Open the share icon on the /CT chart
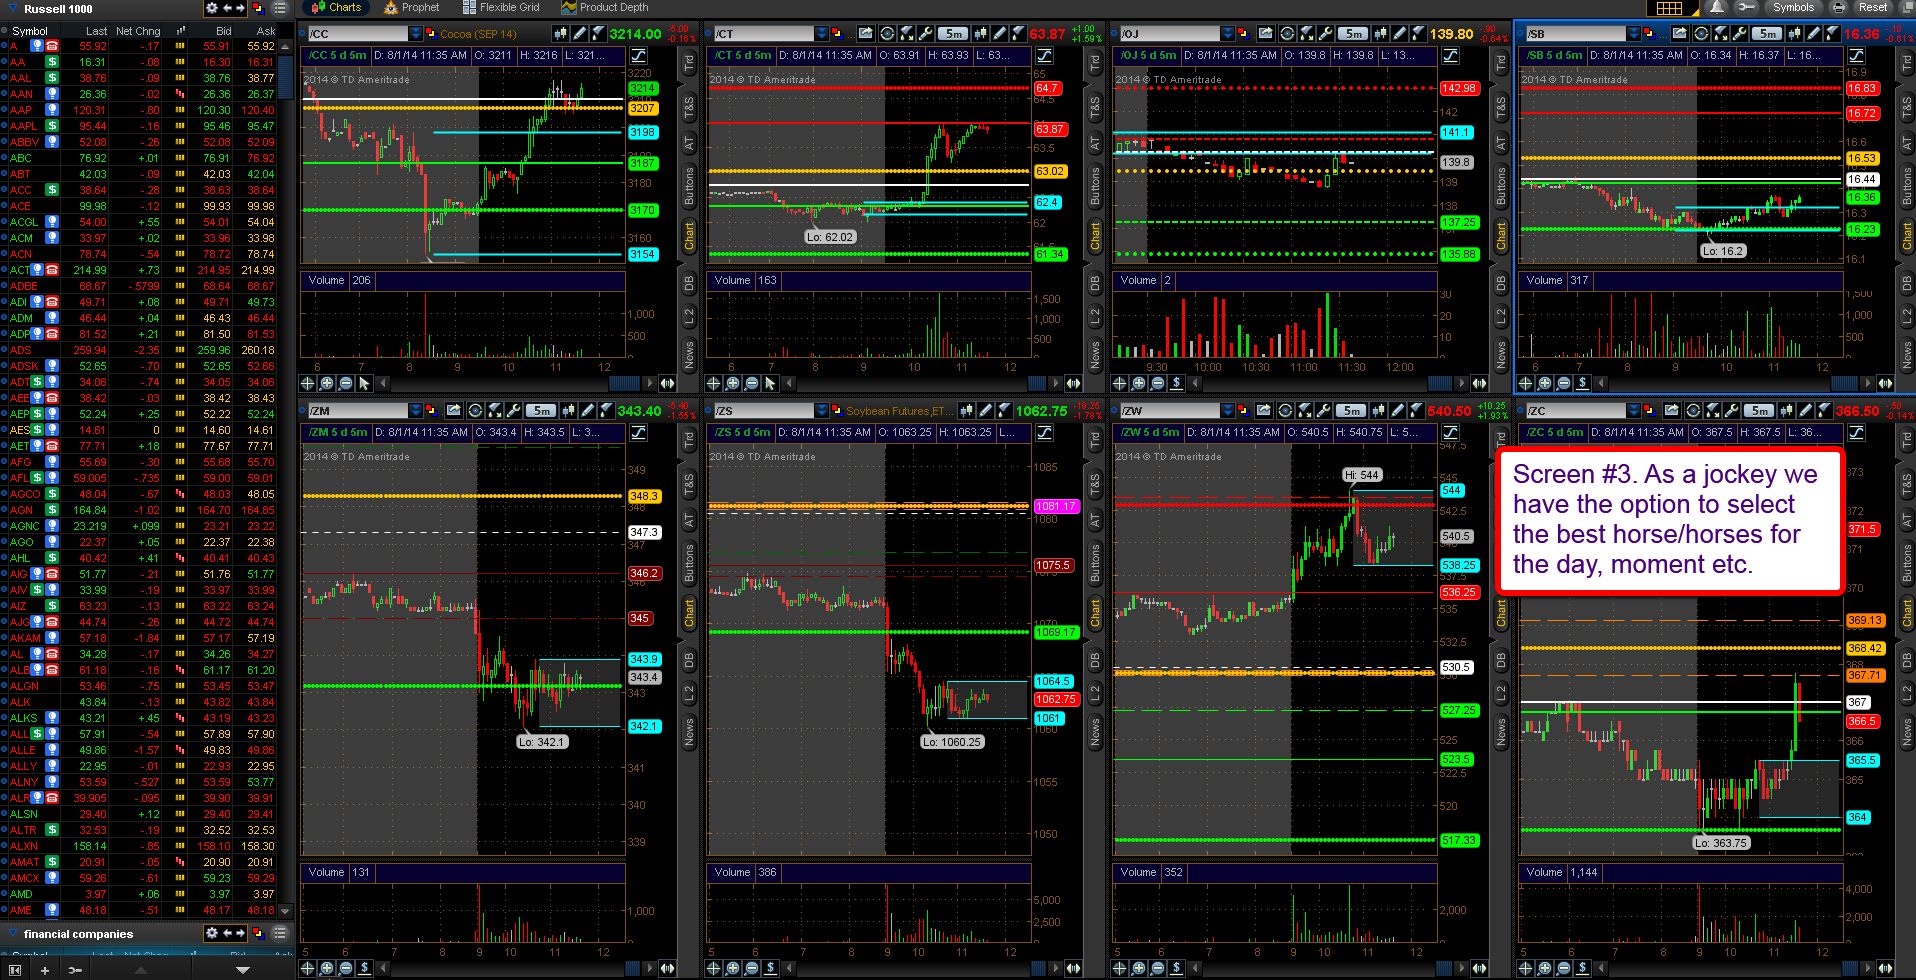Image resolution: width=1916 pixels, height=980 pixels. click(866, 34)
